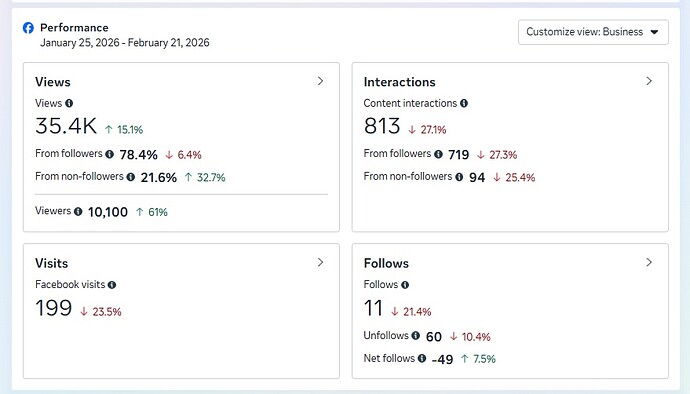Click the Facebook logo beside Performance
Screen dimensions: 690x394
point(28,28)
